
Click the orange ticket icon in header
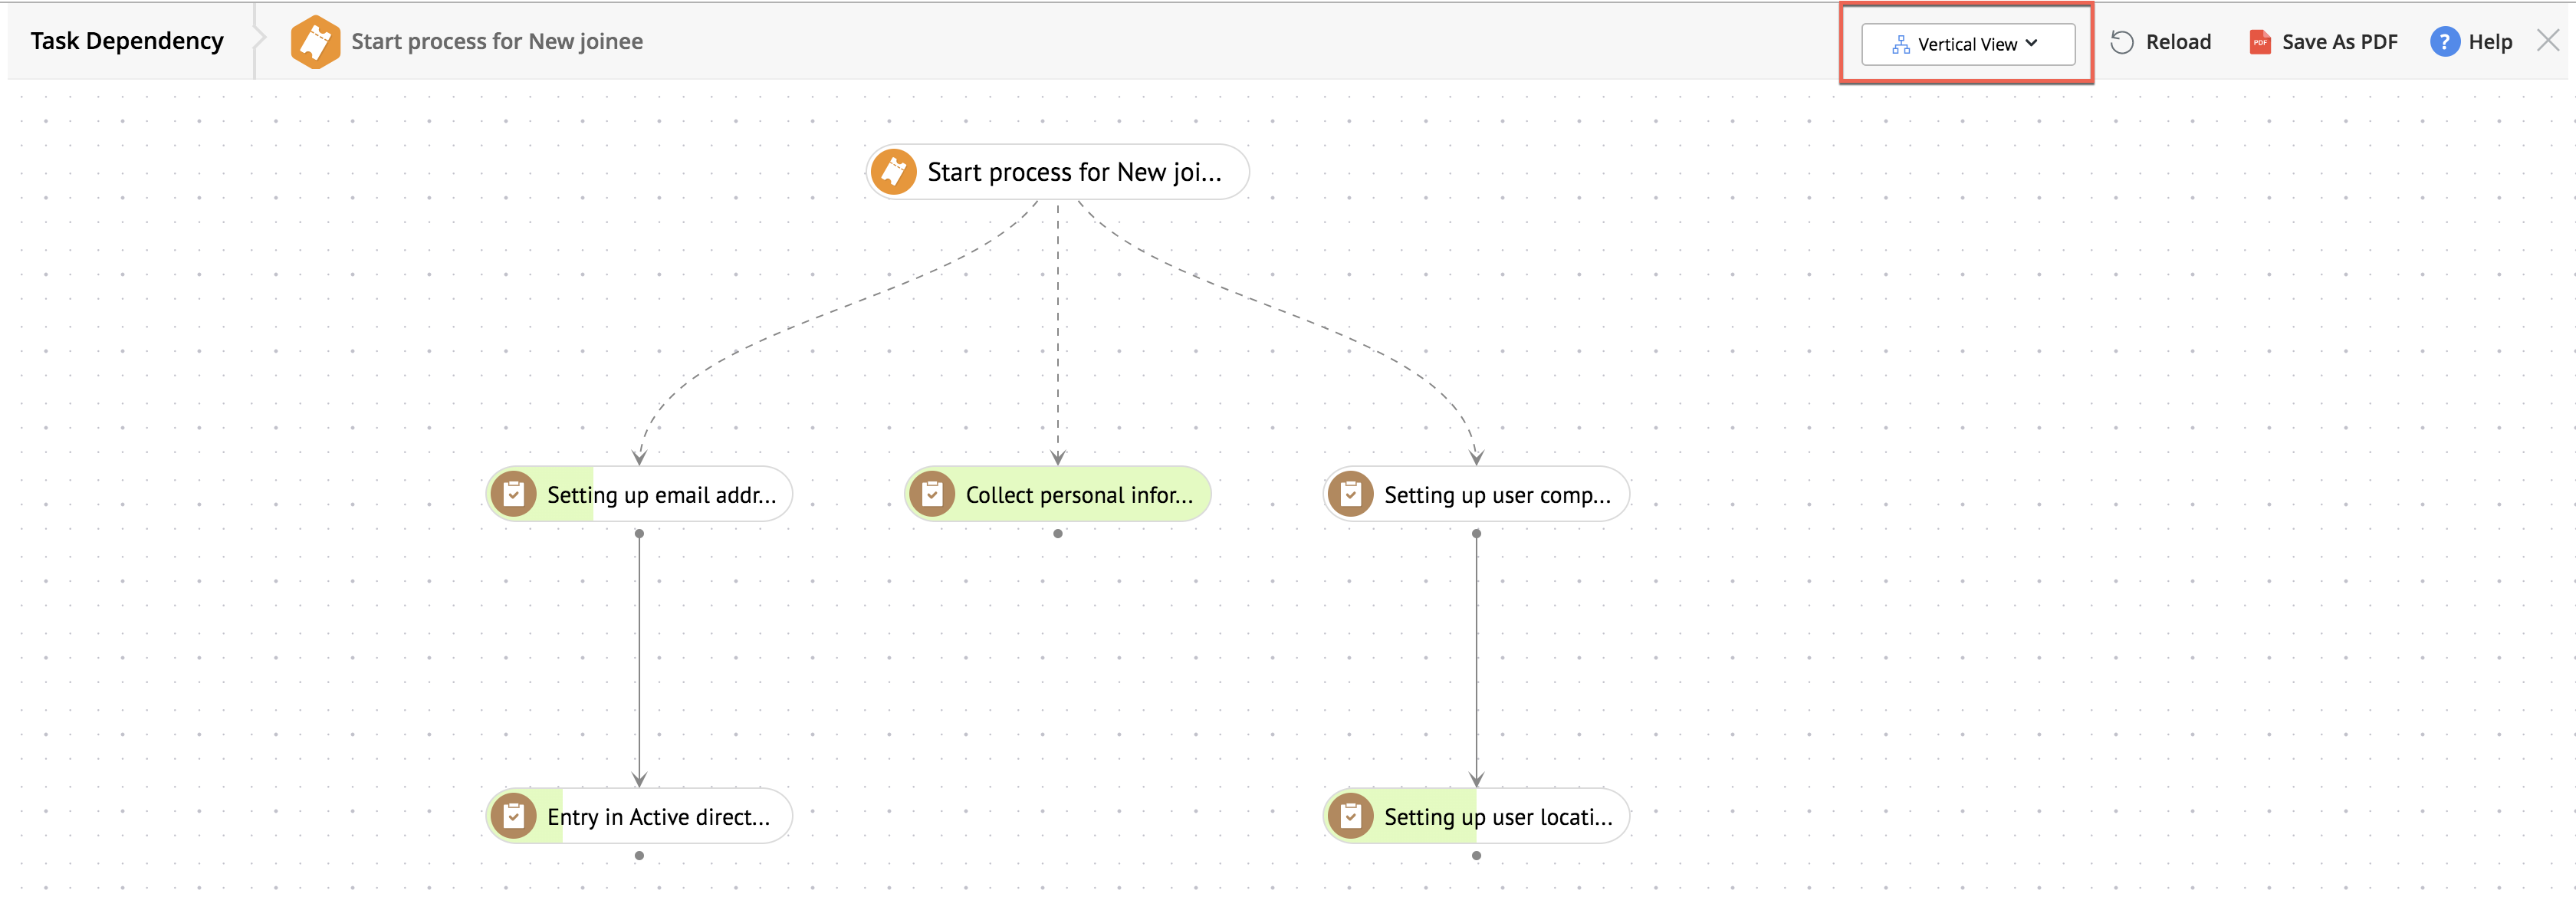pos(315,42)
